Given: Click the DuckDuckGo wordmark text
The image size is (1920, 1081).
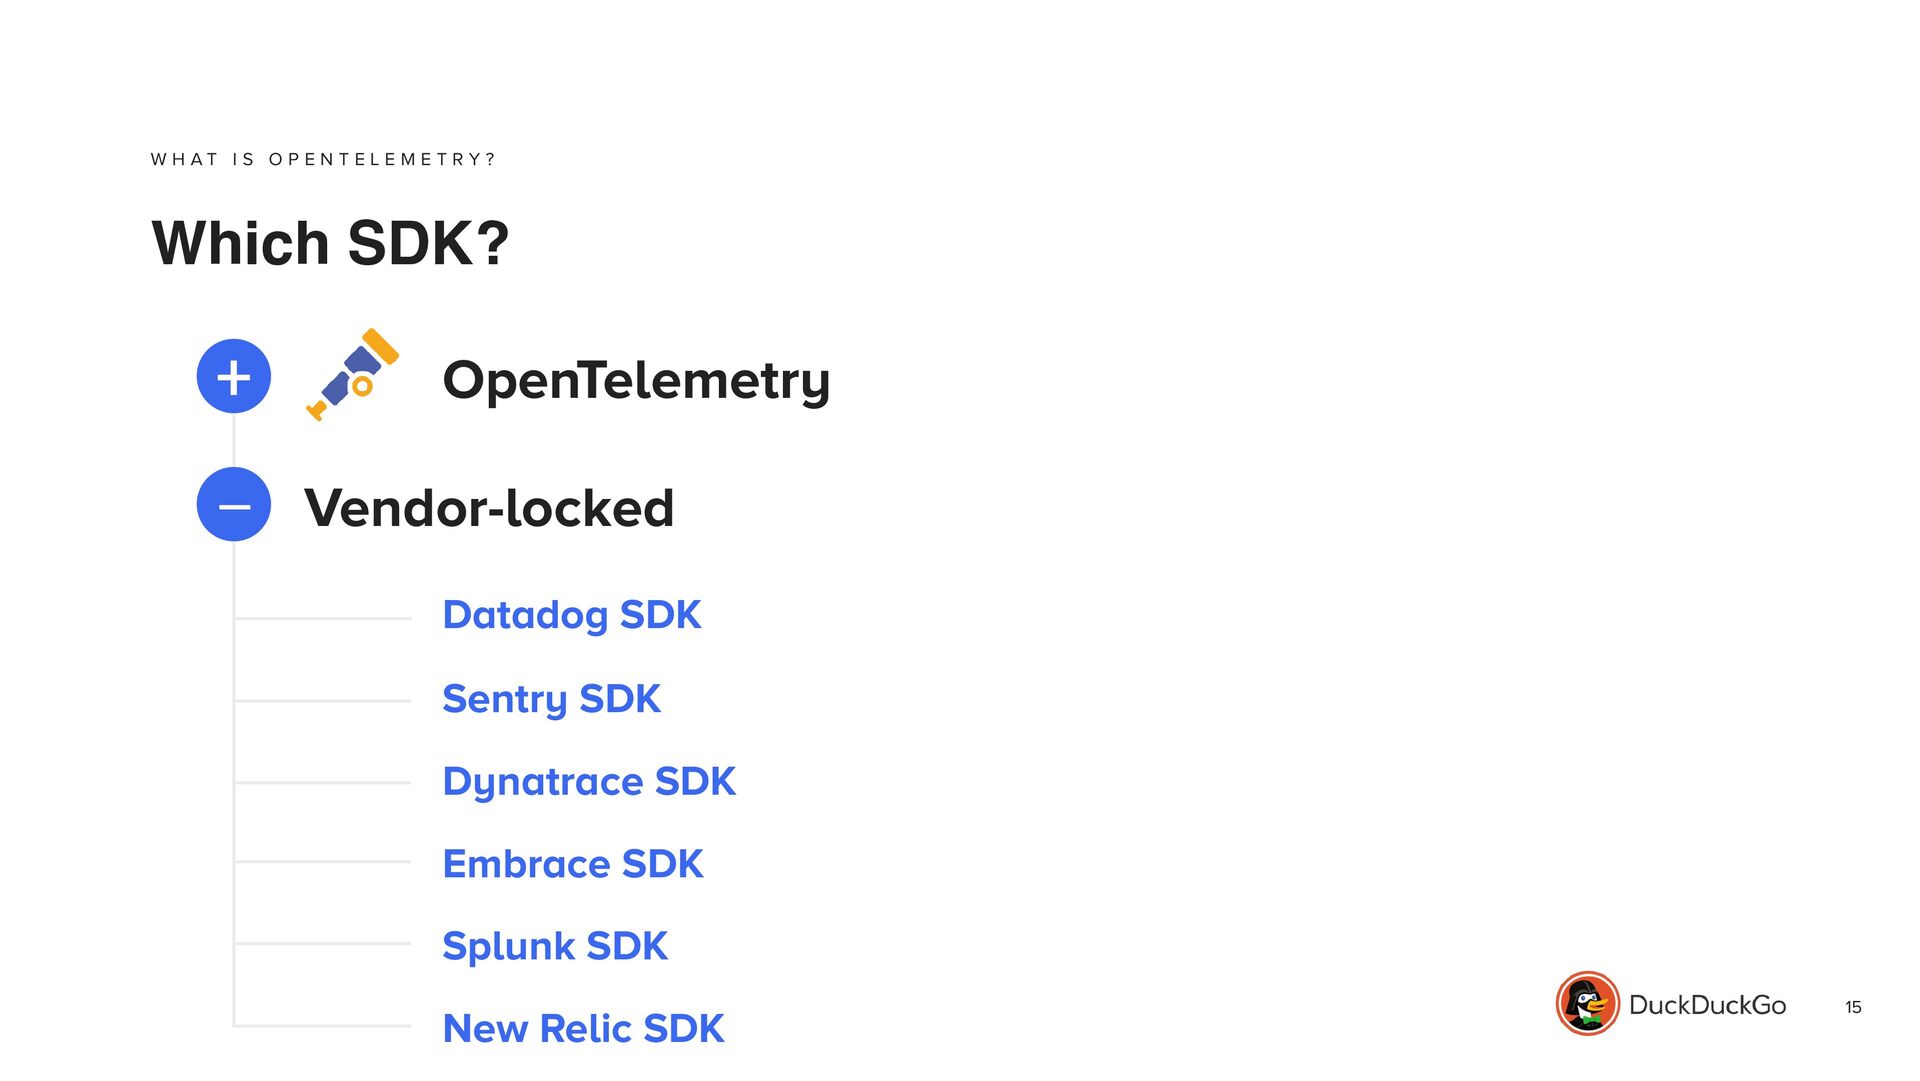Looking at the screenshot, I should 1707,1005.
